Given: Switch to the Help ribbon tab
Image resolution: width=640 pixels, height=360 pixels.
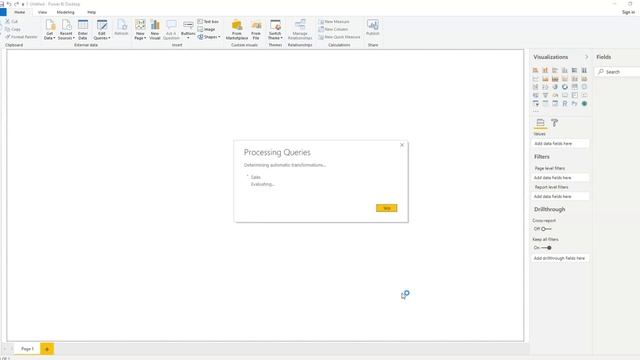Looking at the screenshot, I should 91,12.
